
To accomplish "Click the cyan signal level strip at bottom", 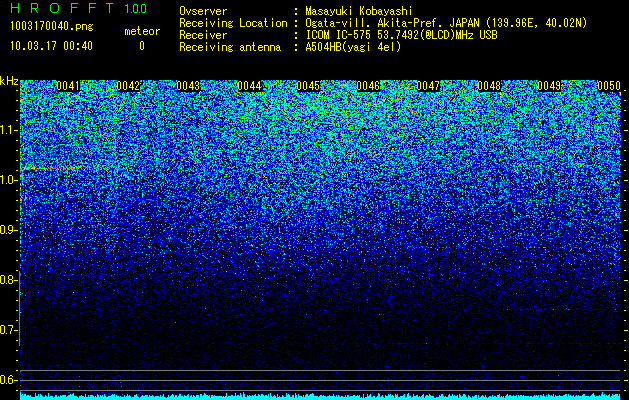I will tap(321, 397).
